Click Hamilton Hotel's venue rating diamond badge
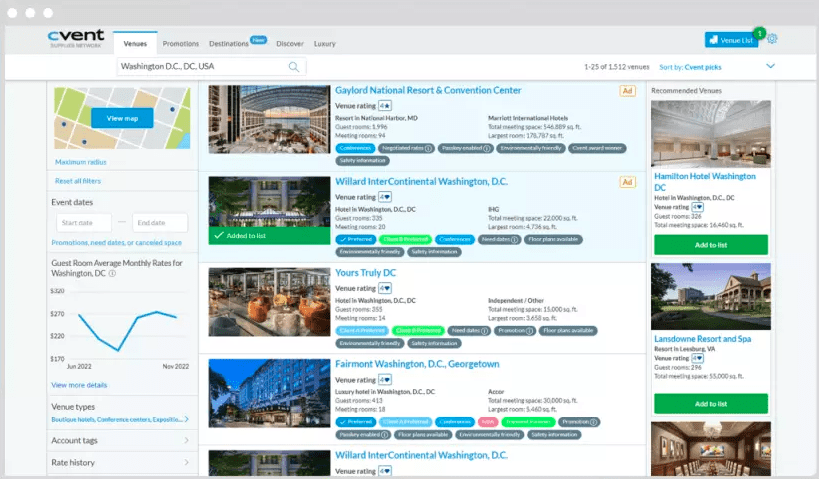This screenshot has height=479, width=819. pyautogui.click(x=697, y=207)
